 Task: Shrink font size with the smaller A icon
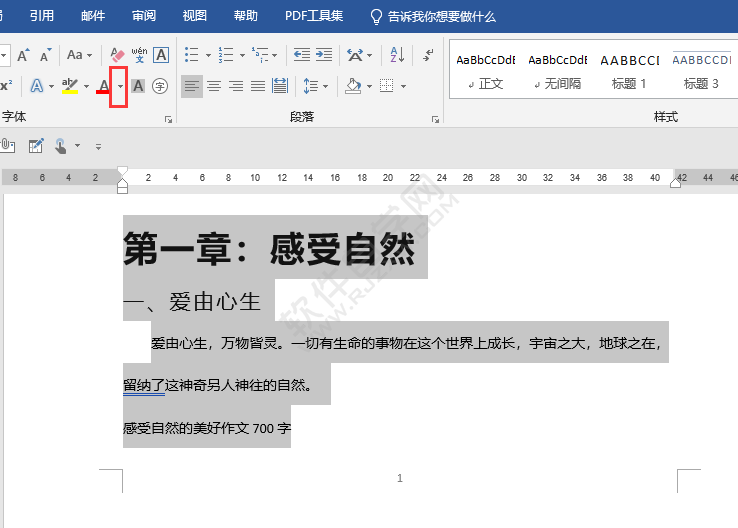coord(45,55)
